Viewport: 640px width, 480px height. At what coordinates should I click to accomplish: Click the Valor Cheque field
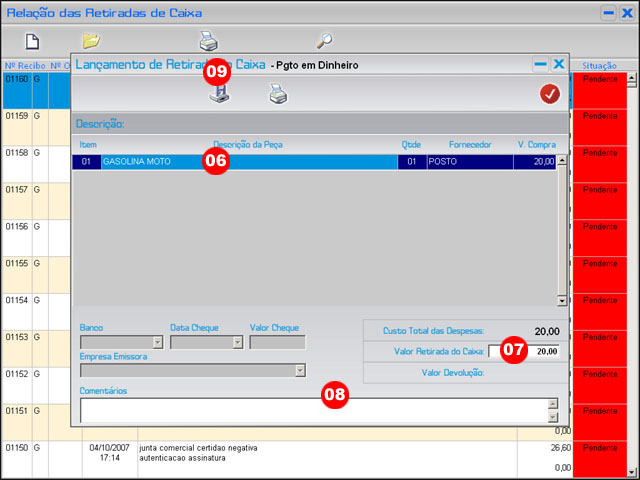(x=277, y=342)
